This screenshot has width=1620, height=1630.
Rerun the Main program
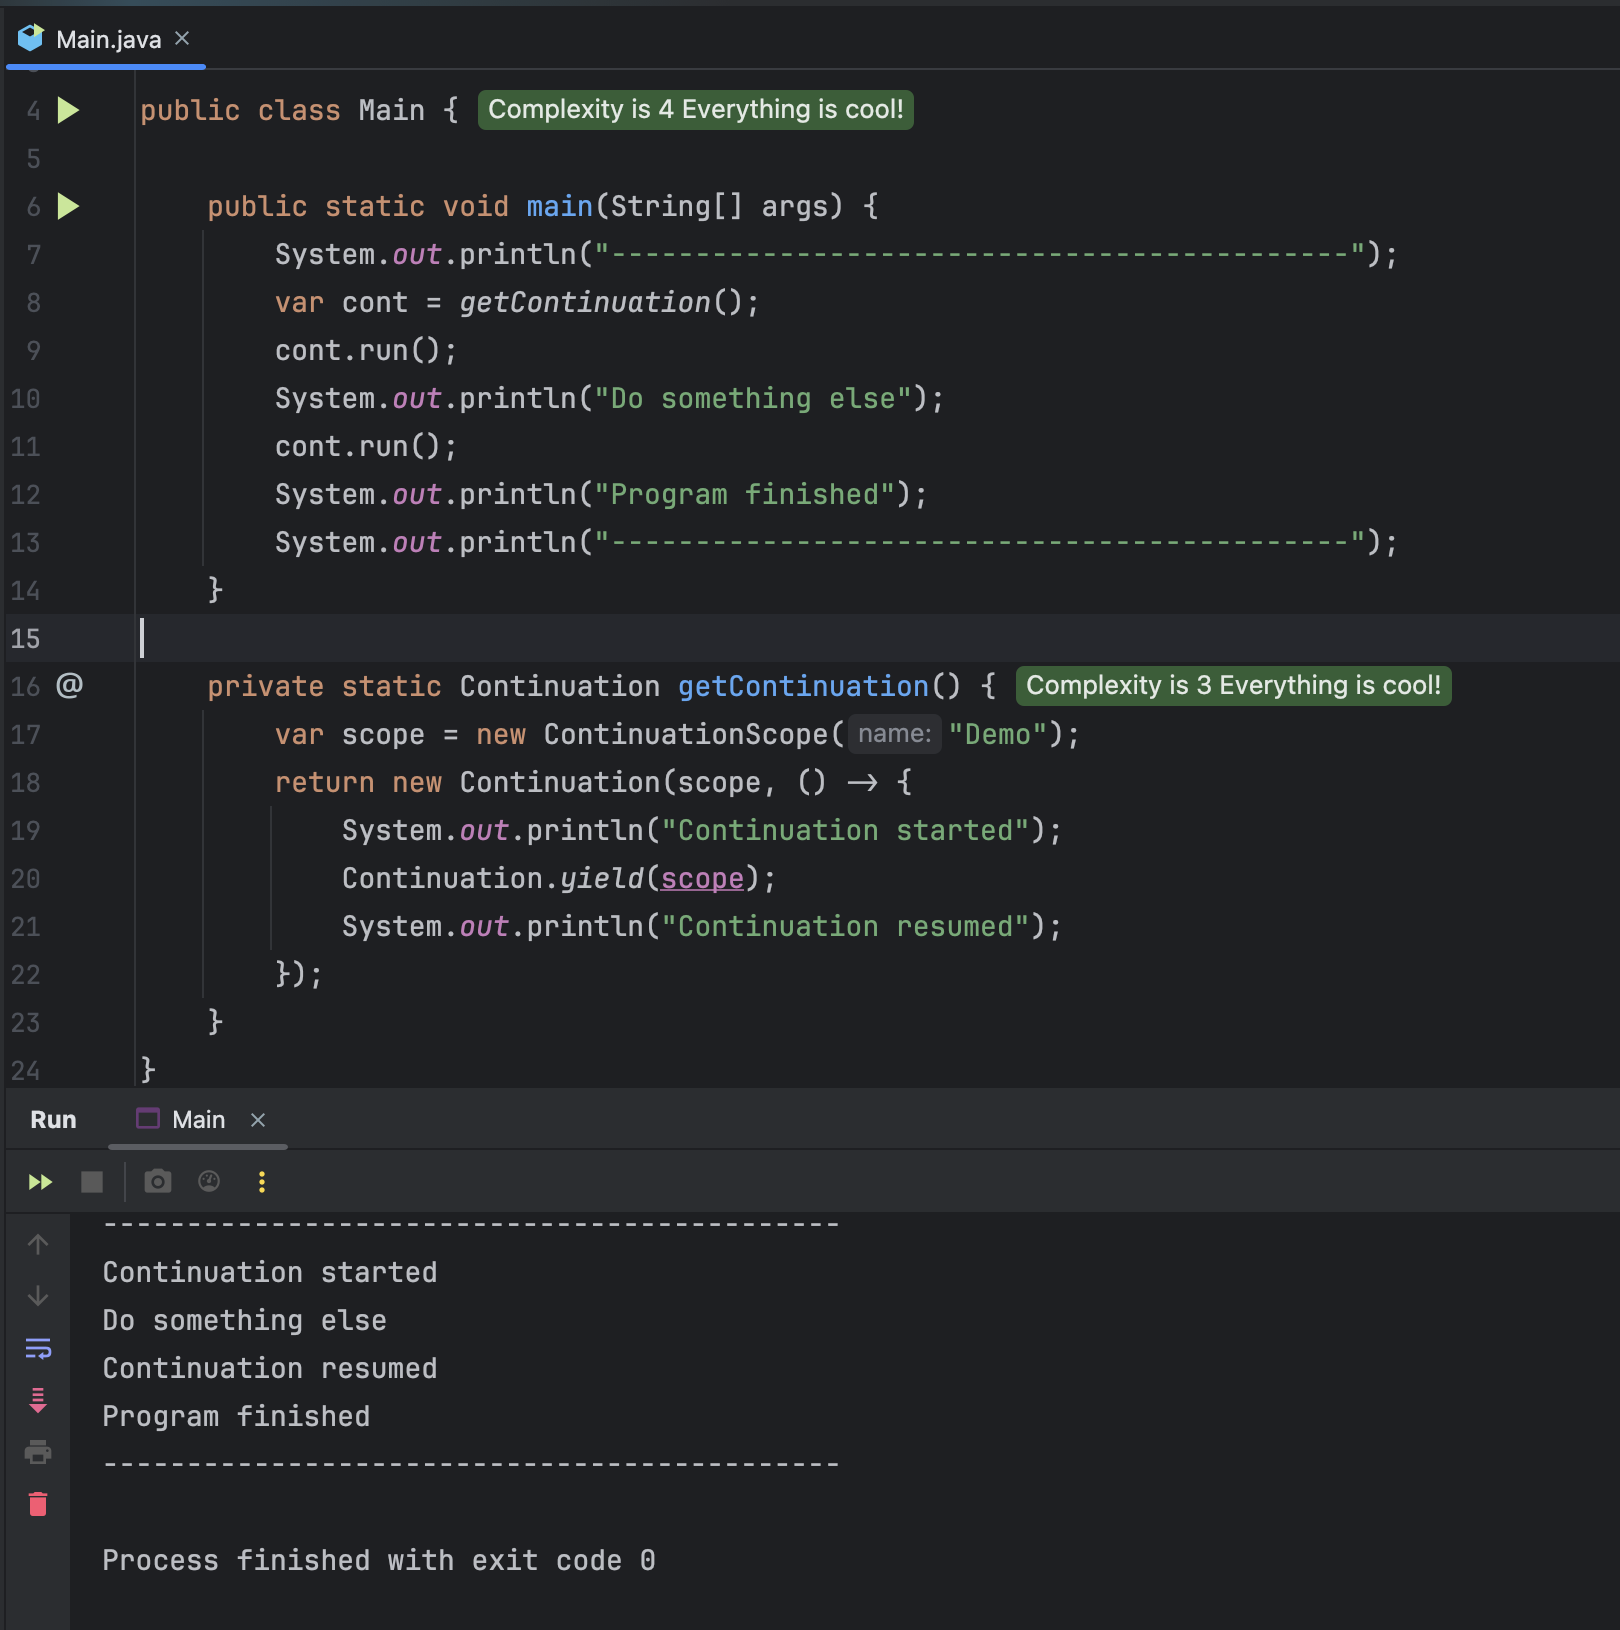point(40,1182)
